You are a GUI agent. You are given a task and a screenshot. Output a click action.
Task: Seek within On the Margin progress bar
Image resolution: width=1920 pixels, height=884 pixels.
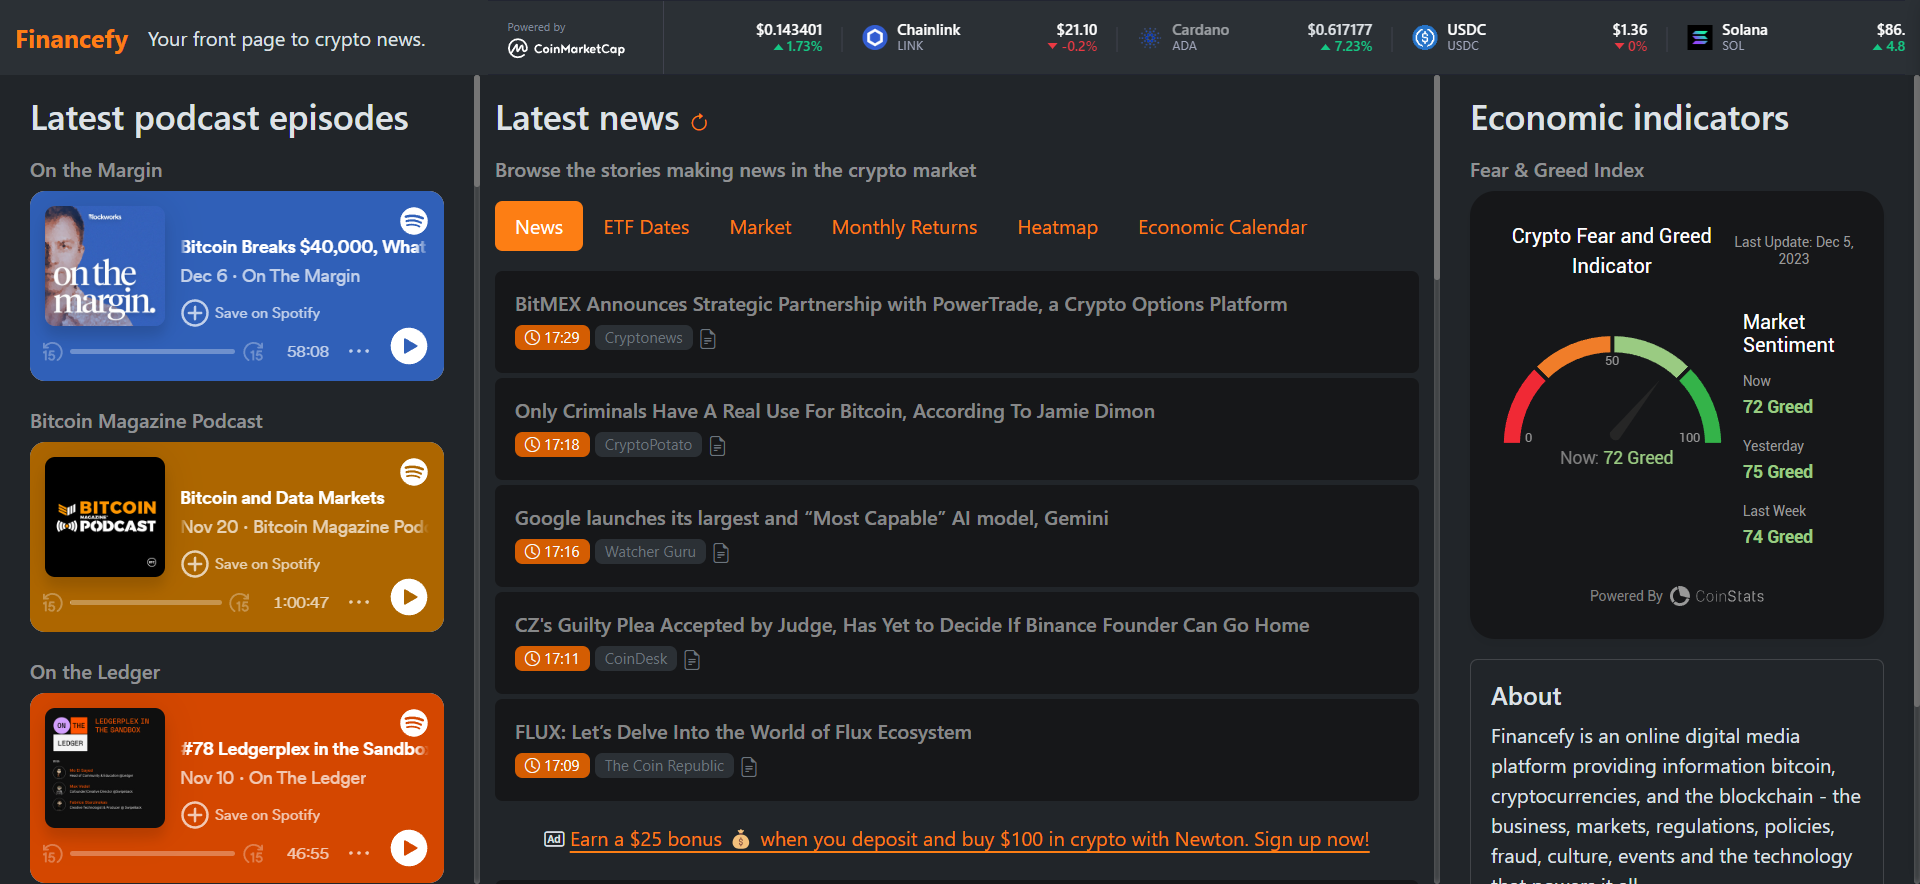click(152, 352)
